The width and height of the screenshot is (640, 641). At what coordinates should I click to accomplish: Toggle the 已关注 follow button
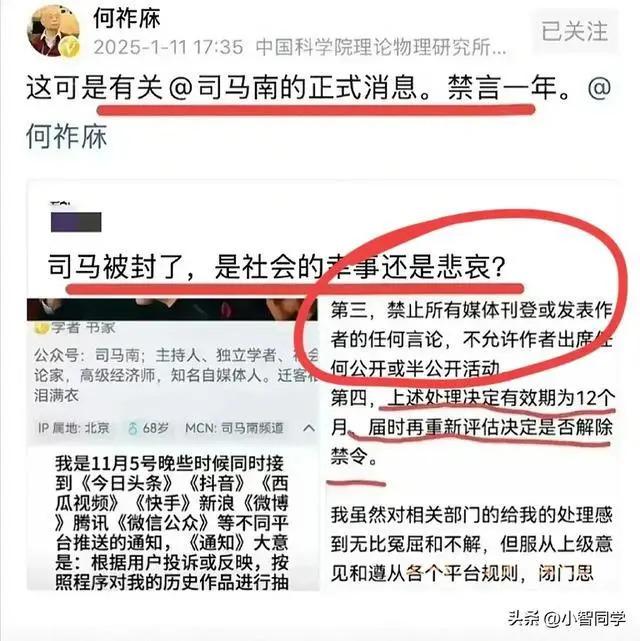coord(575,31)
